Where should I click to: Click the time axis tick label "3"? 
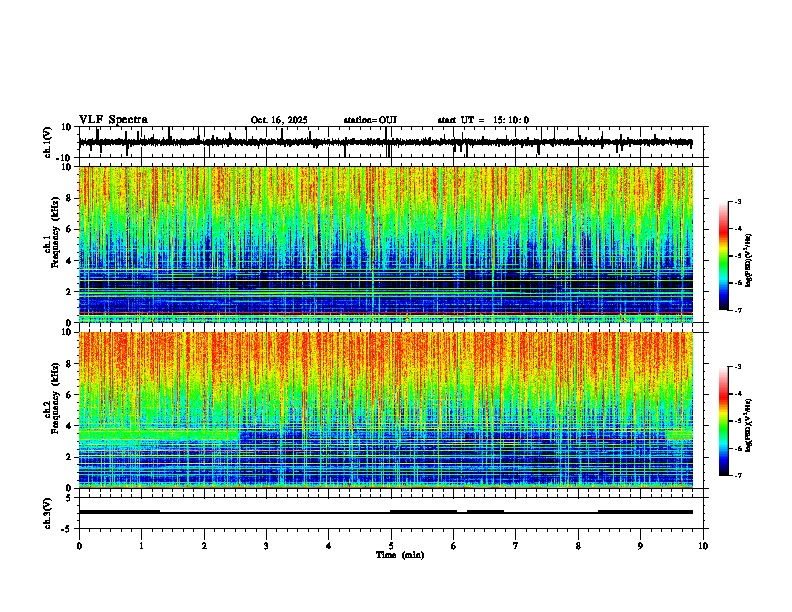click(266, 546)
